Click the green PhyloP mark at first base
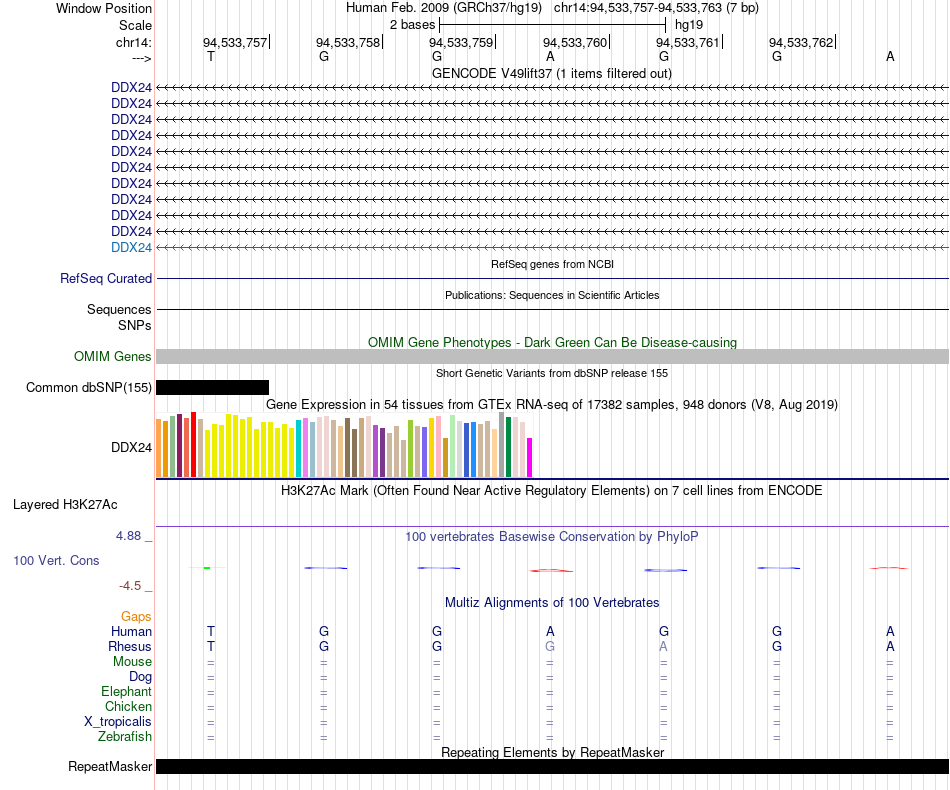950x790 pixels. pyautogui.click(x=207, y=568)
